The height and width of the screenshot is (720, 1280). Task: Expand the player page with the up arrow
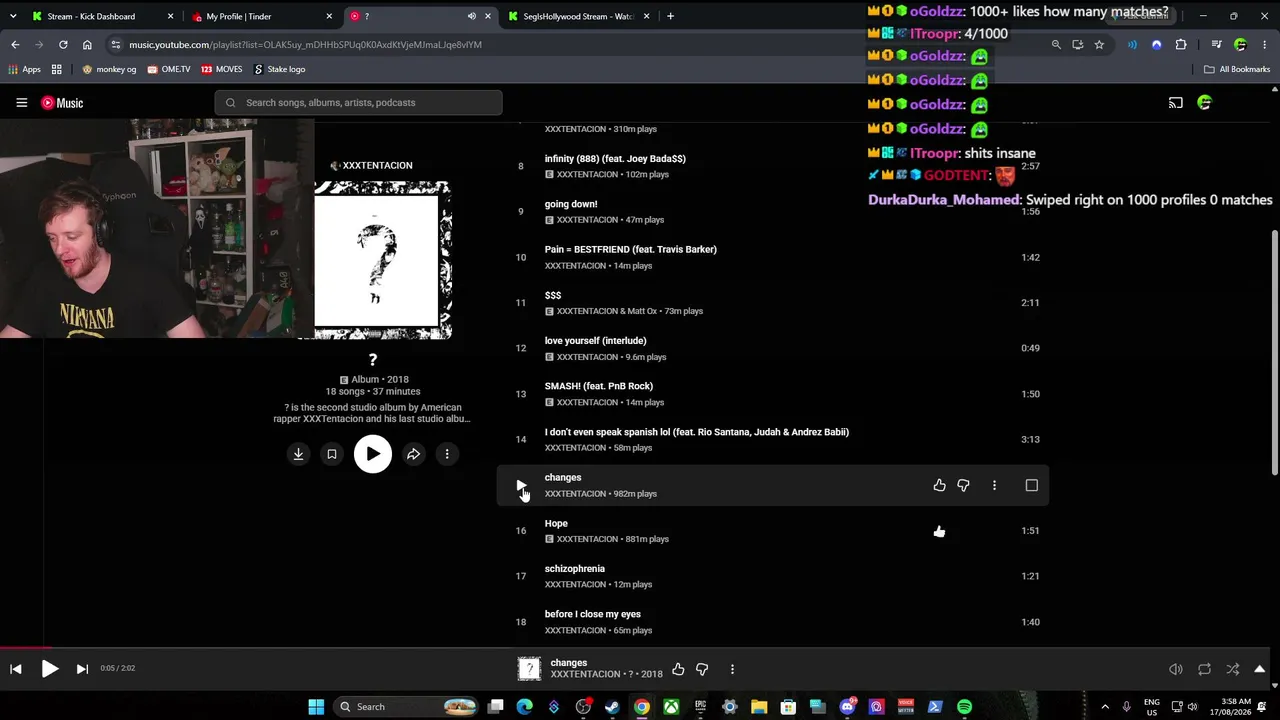click(1260, 669)
